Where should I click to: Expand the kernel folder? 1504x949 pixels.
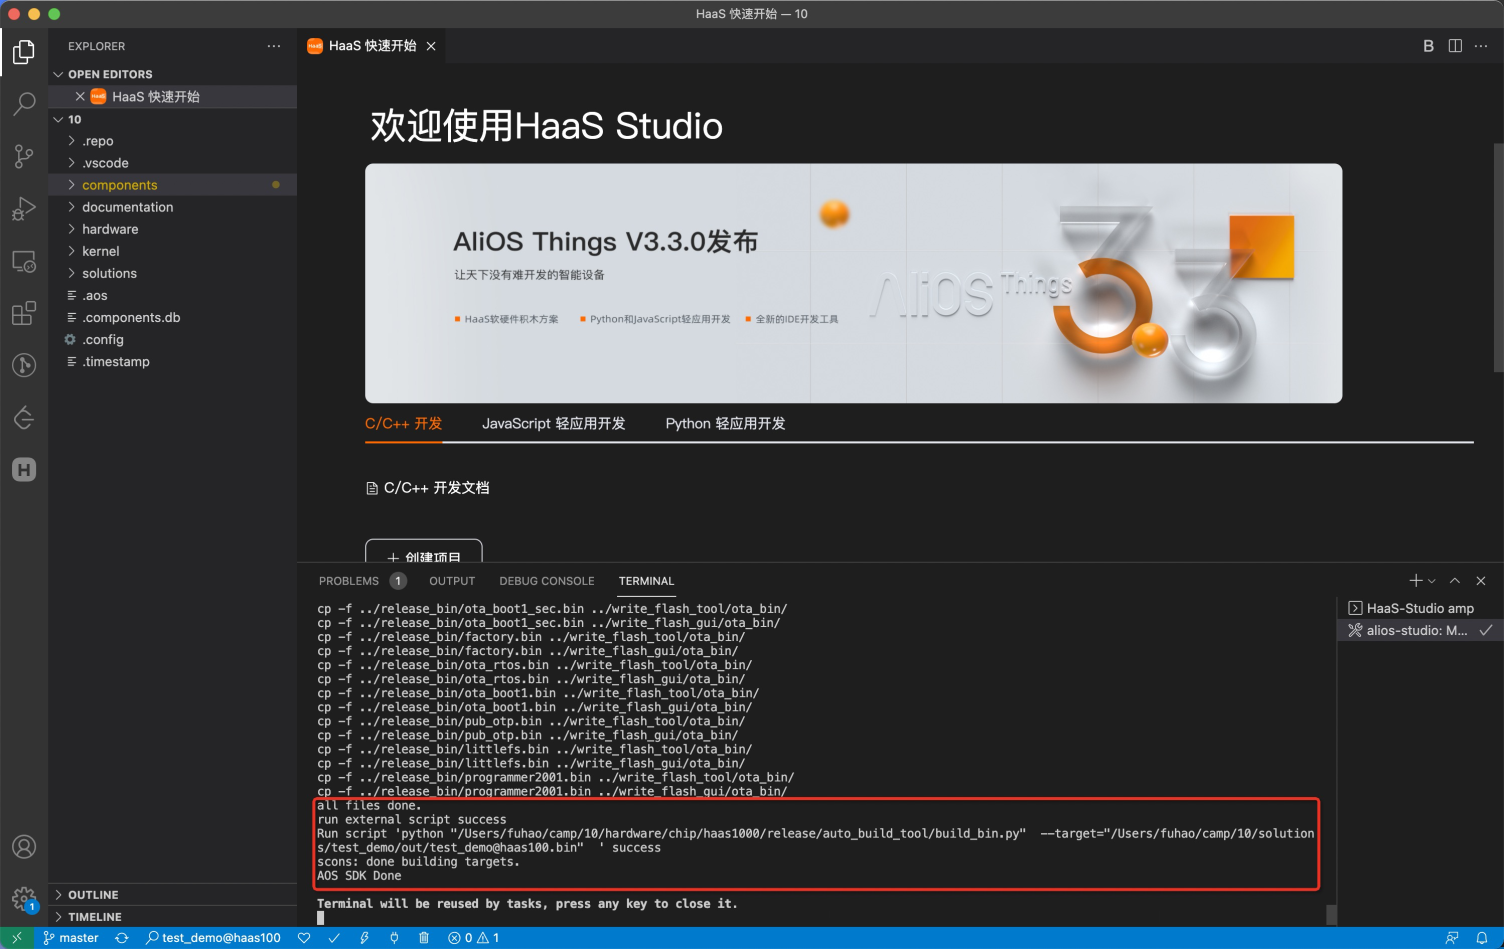(x=173, y=251)
